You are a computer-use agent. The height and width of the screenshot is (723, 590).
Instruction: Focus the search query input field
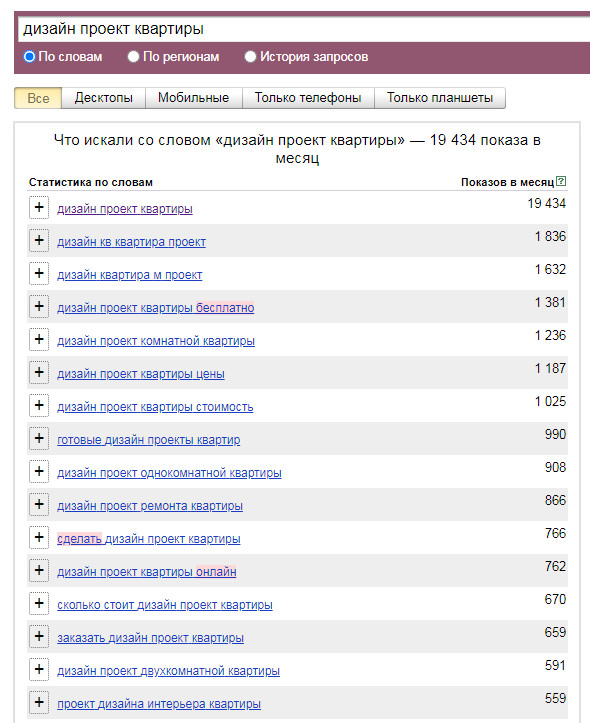(304, 29)
